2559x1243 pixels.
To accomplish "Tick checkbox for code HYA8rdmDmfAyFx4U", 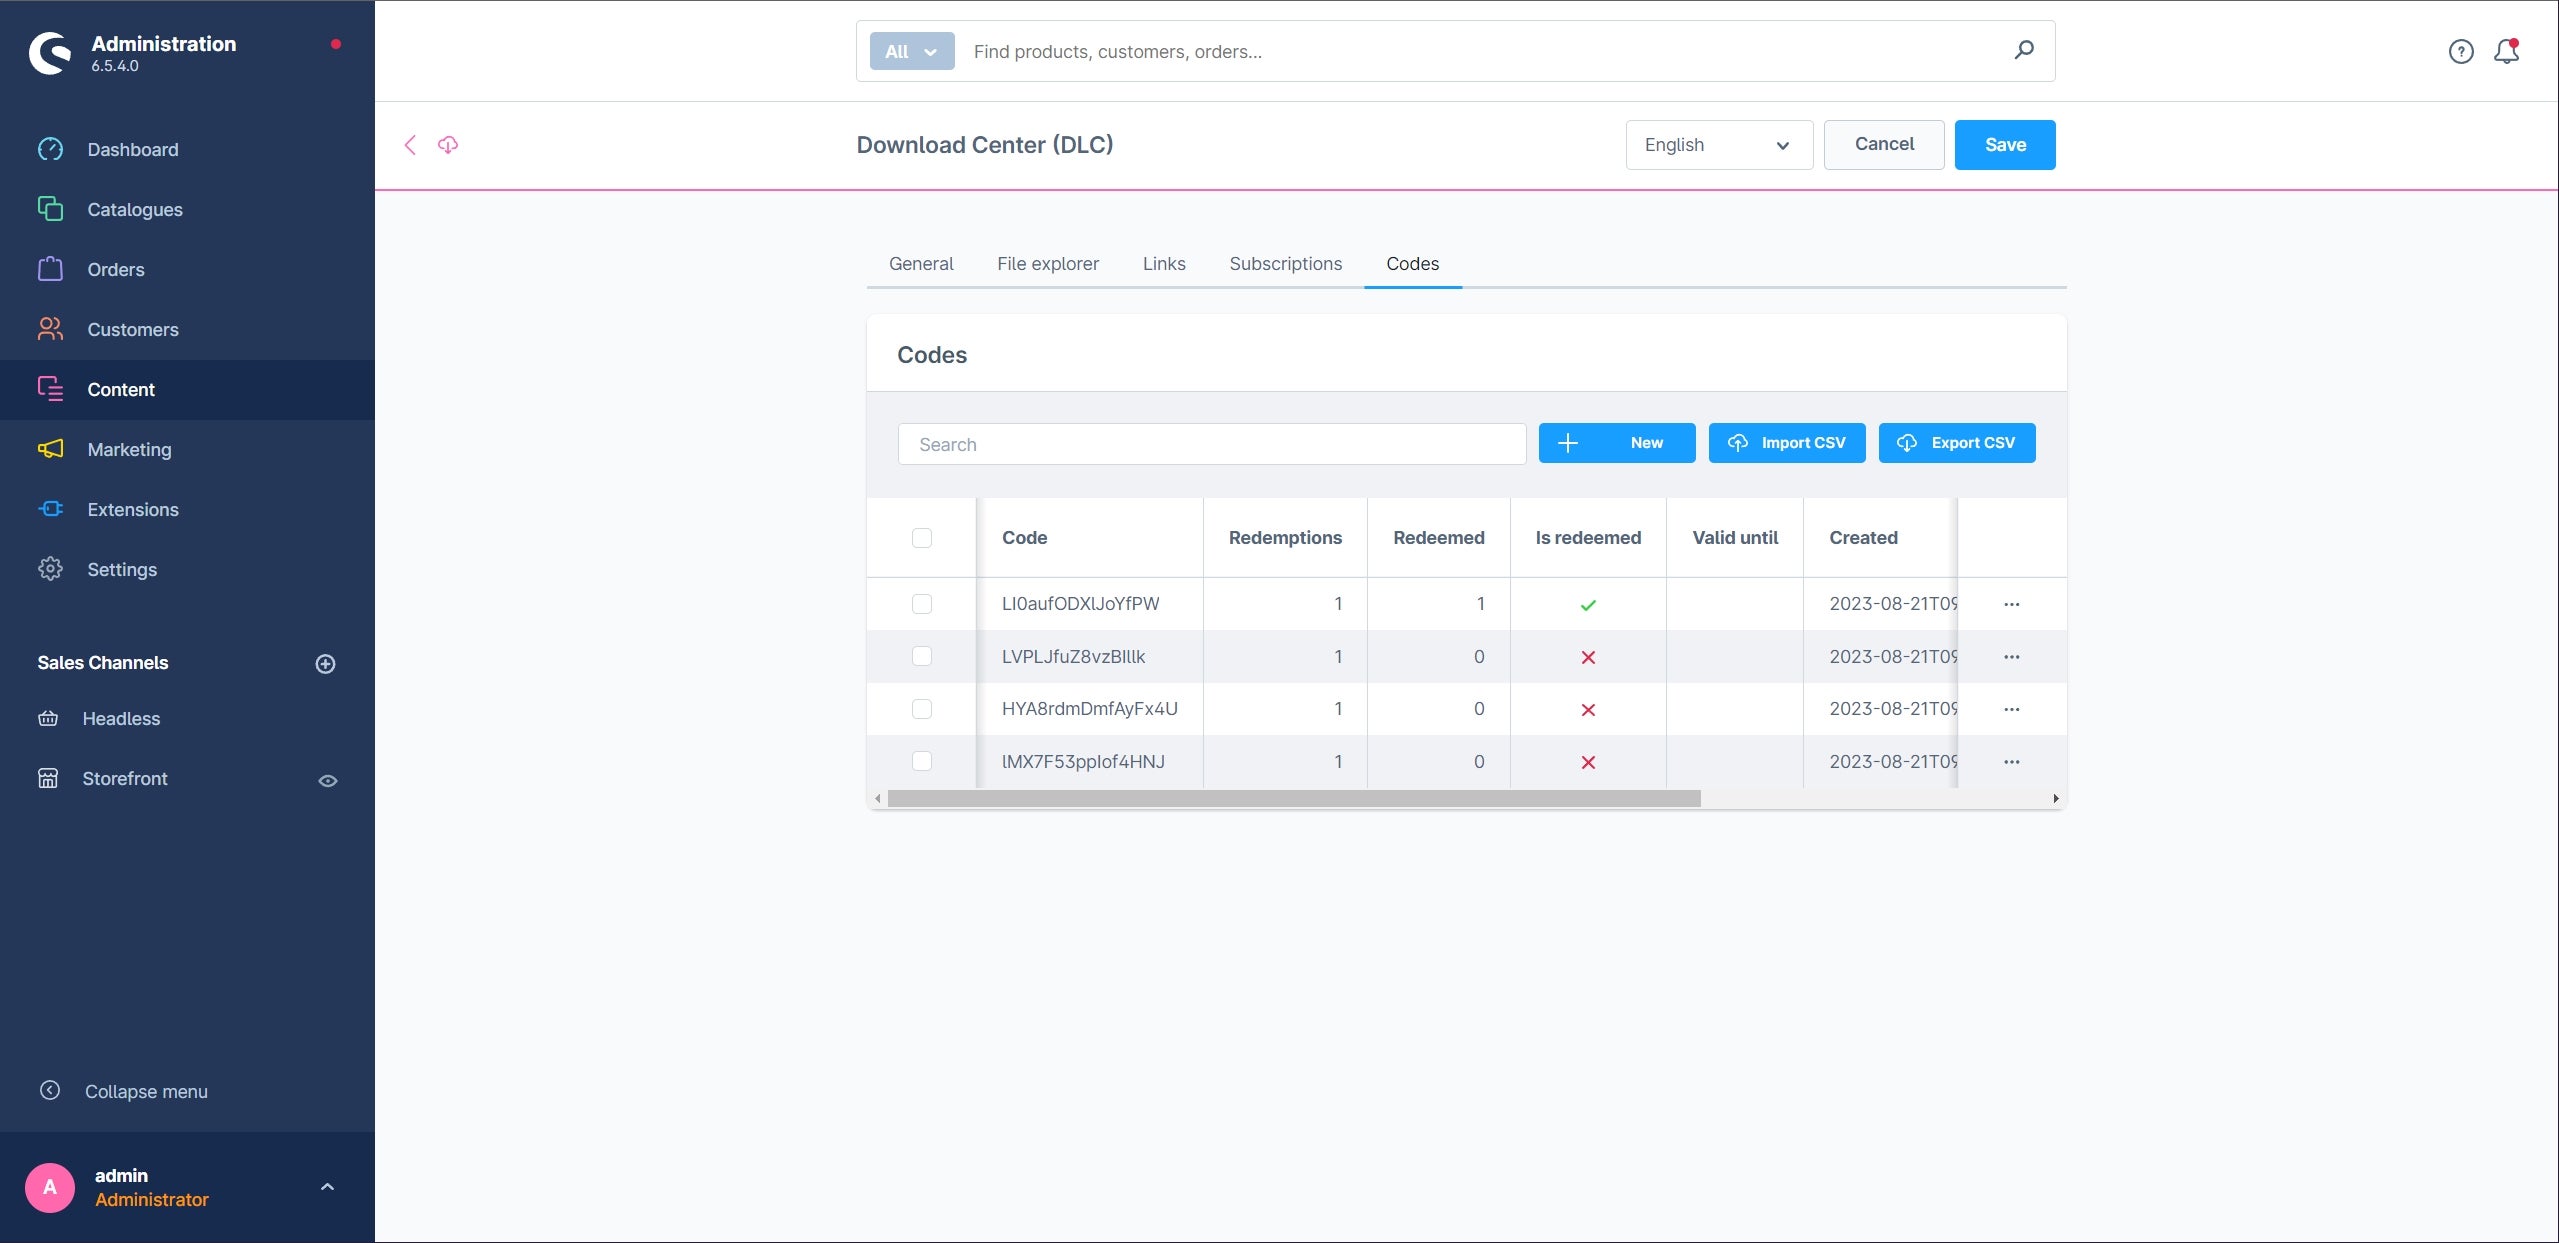I will click(921, 709).
